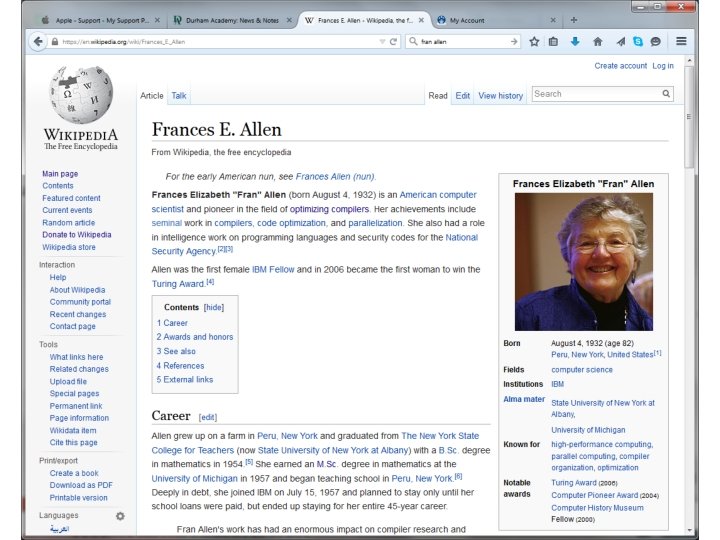Select the Read tab
Screen dimensions: 720x540
point(438,96)
